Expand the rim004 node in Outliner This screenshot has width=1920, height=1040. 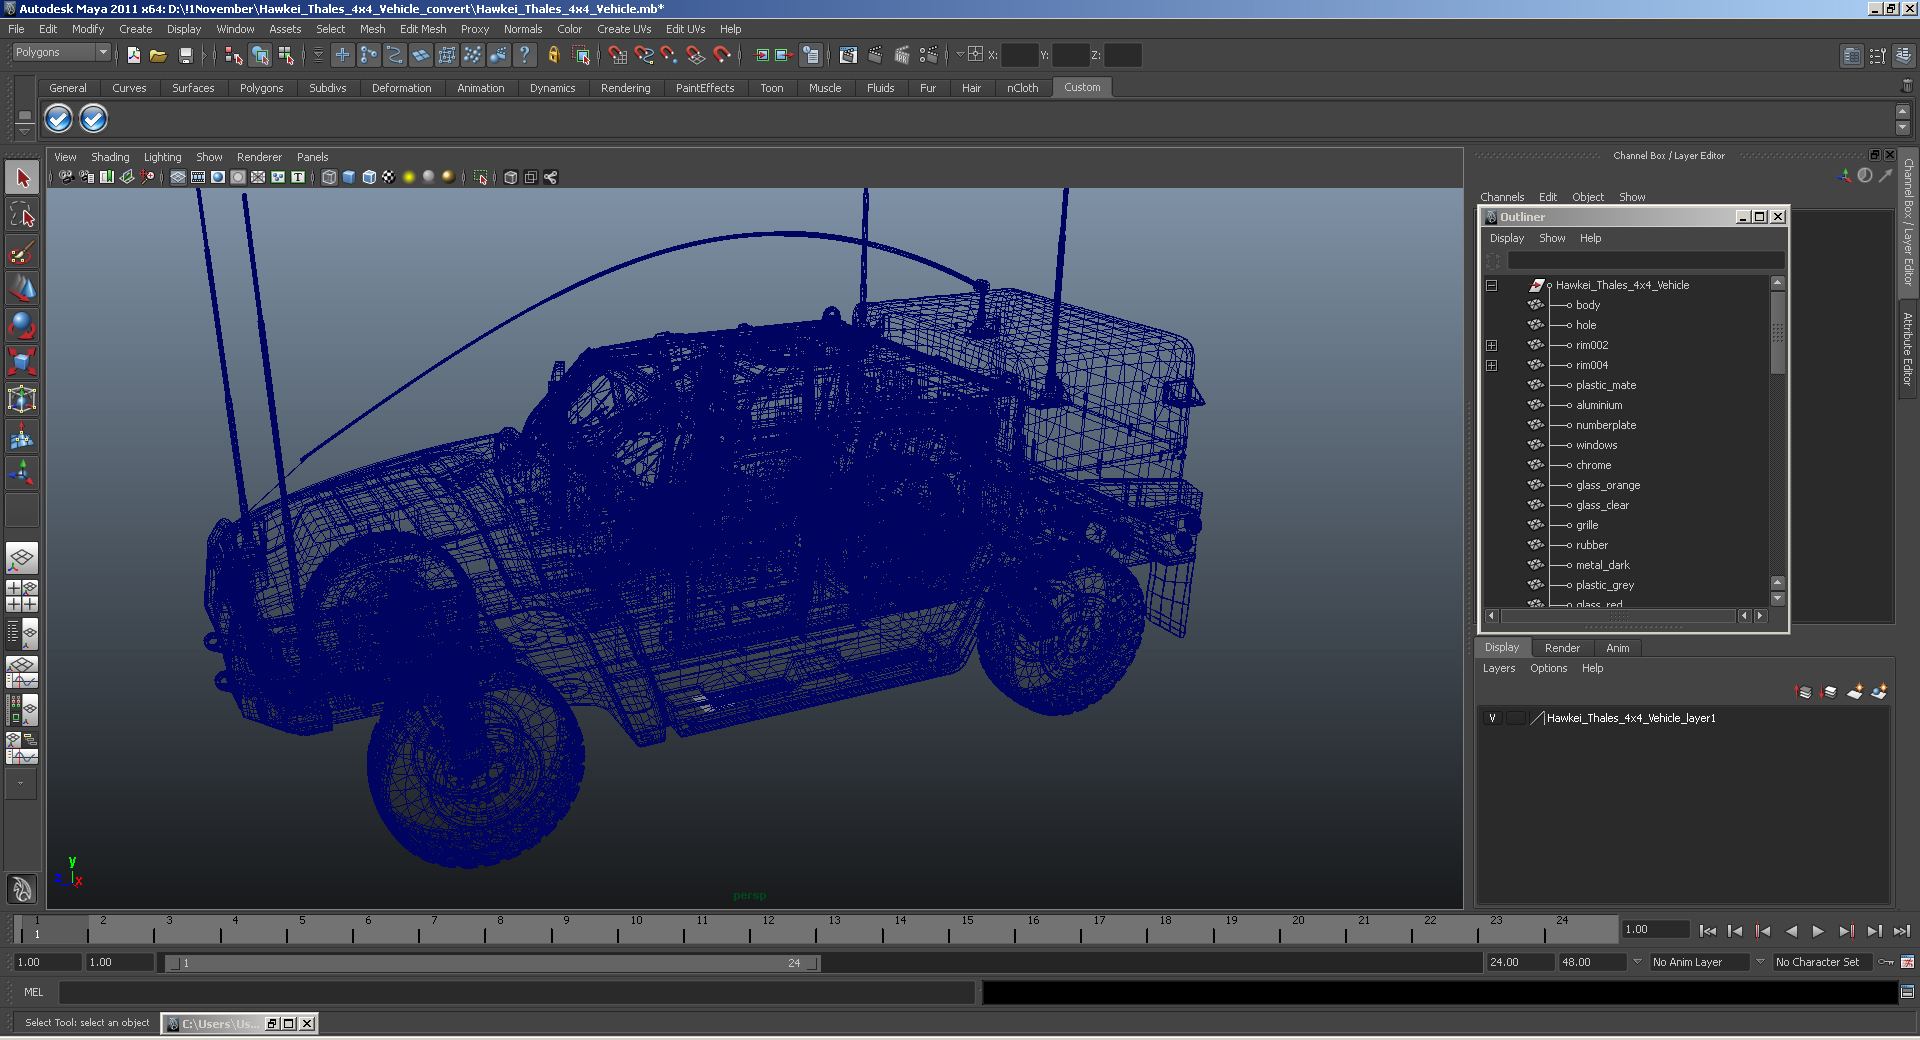(1491, 365)
